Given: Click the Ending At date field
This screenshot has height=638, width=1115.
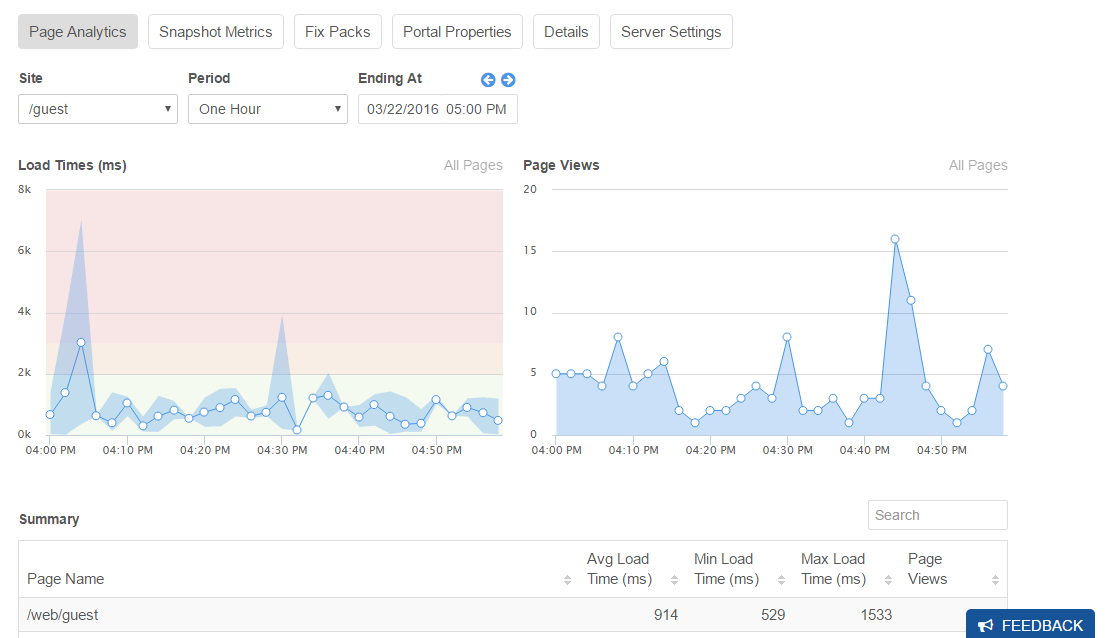Looking at the screenshot, I should (437, 109).
